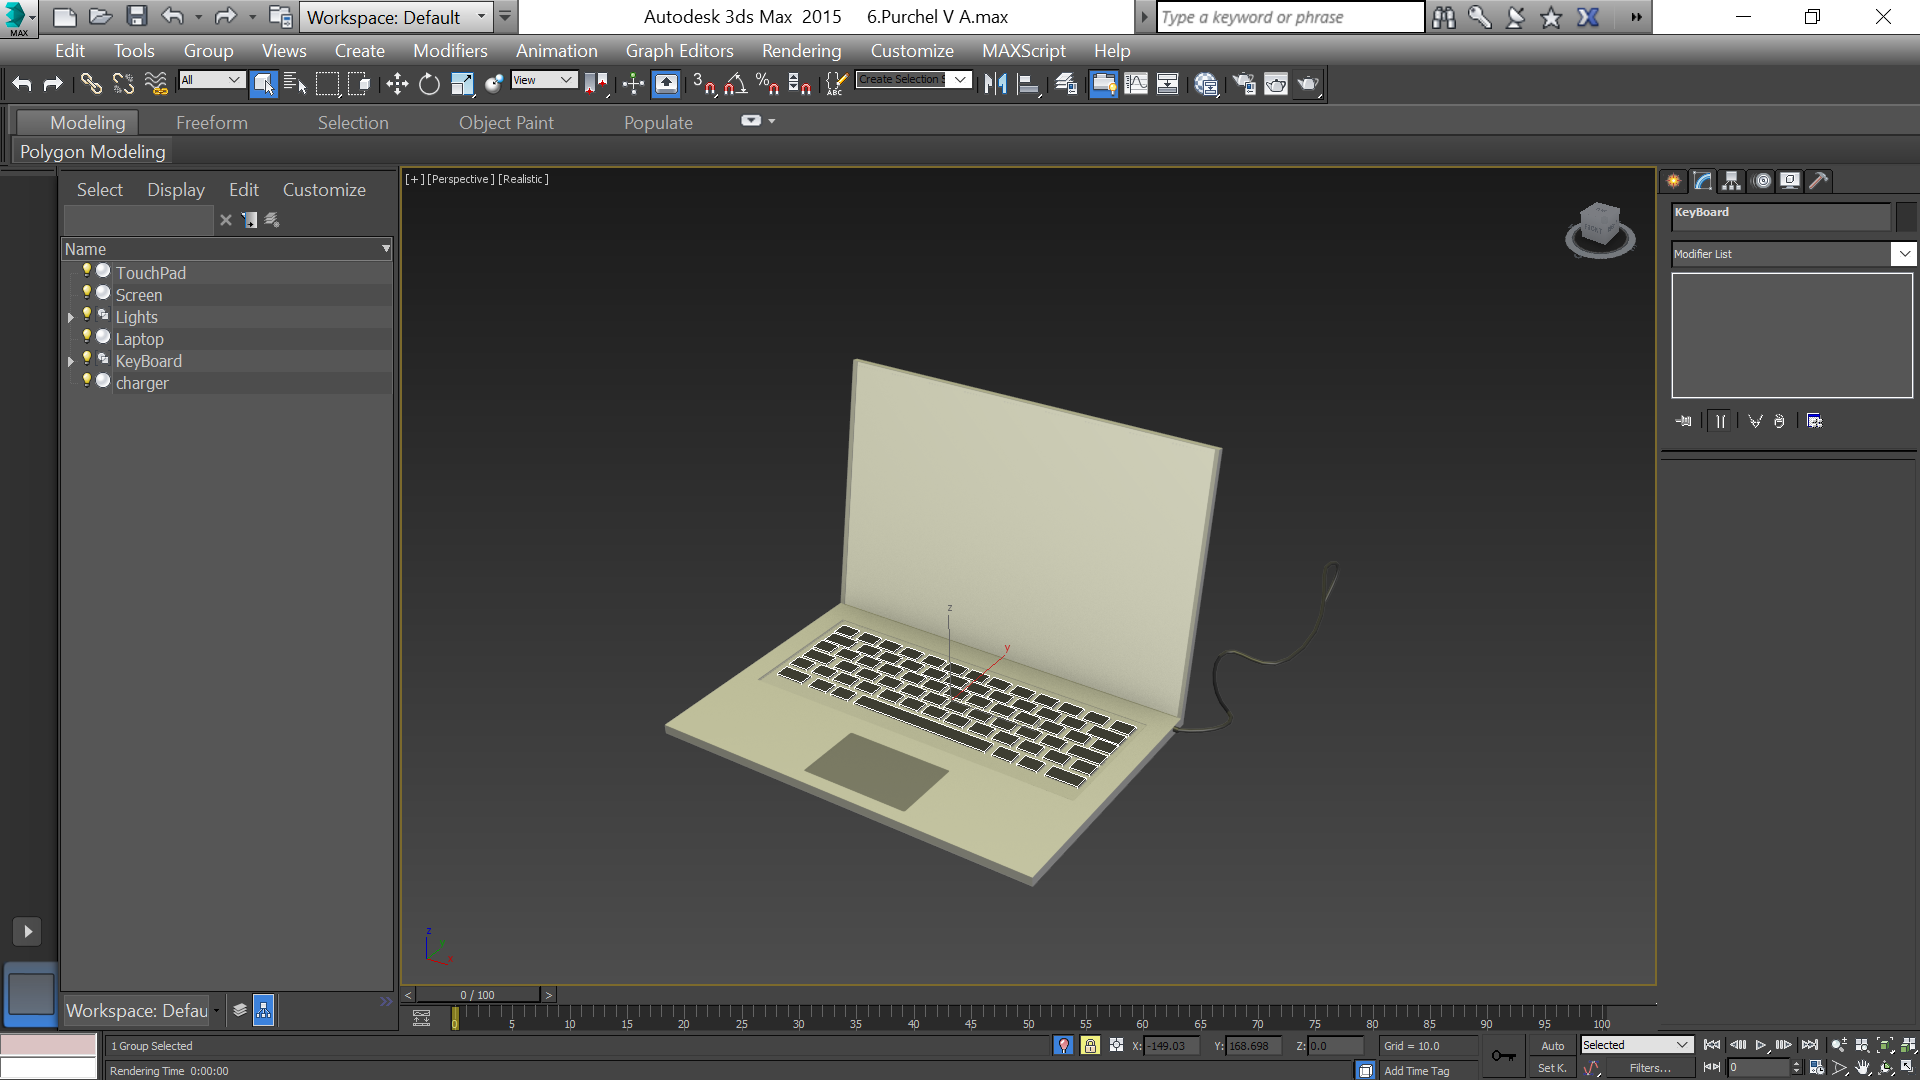Open Rendered Frame Window icon
The image size is (1920, 1080).
(x=1276, y=84)
